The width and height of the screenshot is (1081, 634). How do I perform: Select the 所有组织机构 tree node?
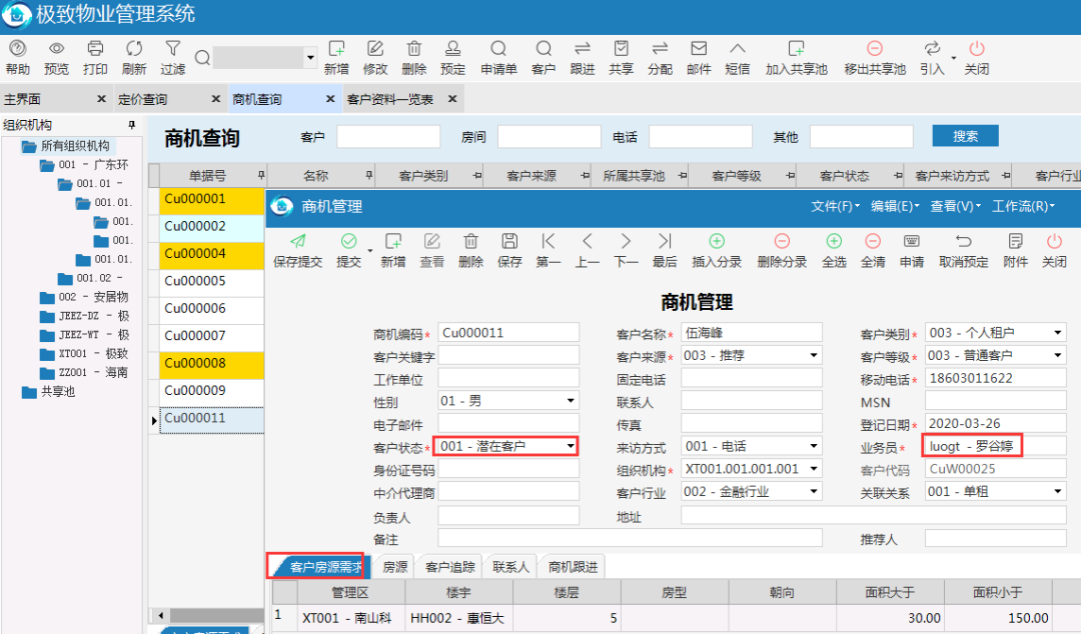click(x=75, y=145)
